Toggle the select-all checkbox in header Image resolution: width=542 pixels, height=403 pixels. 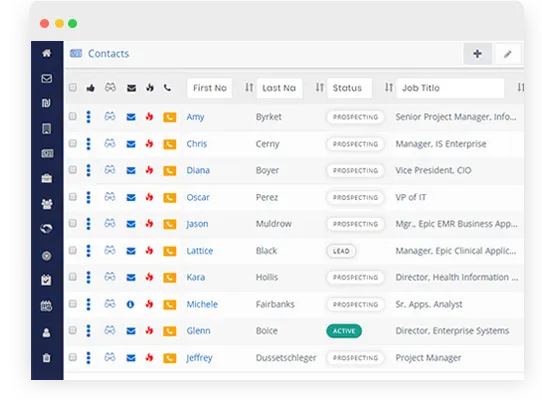click(x=73, y=87)
